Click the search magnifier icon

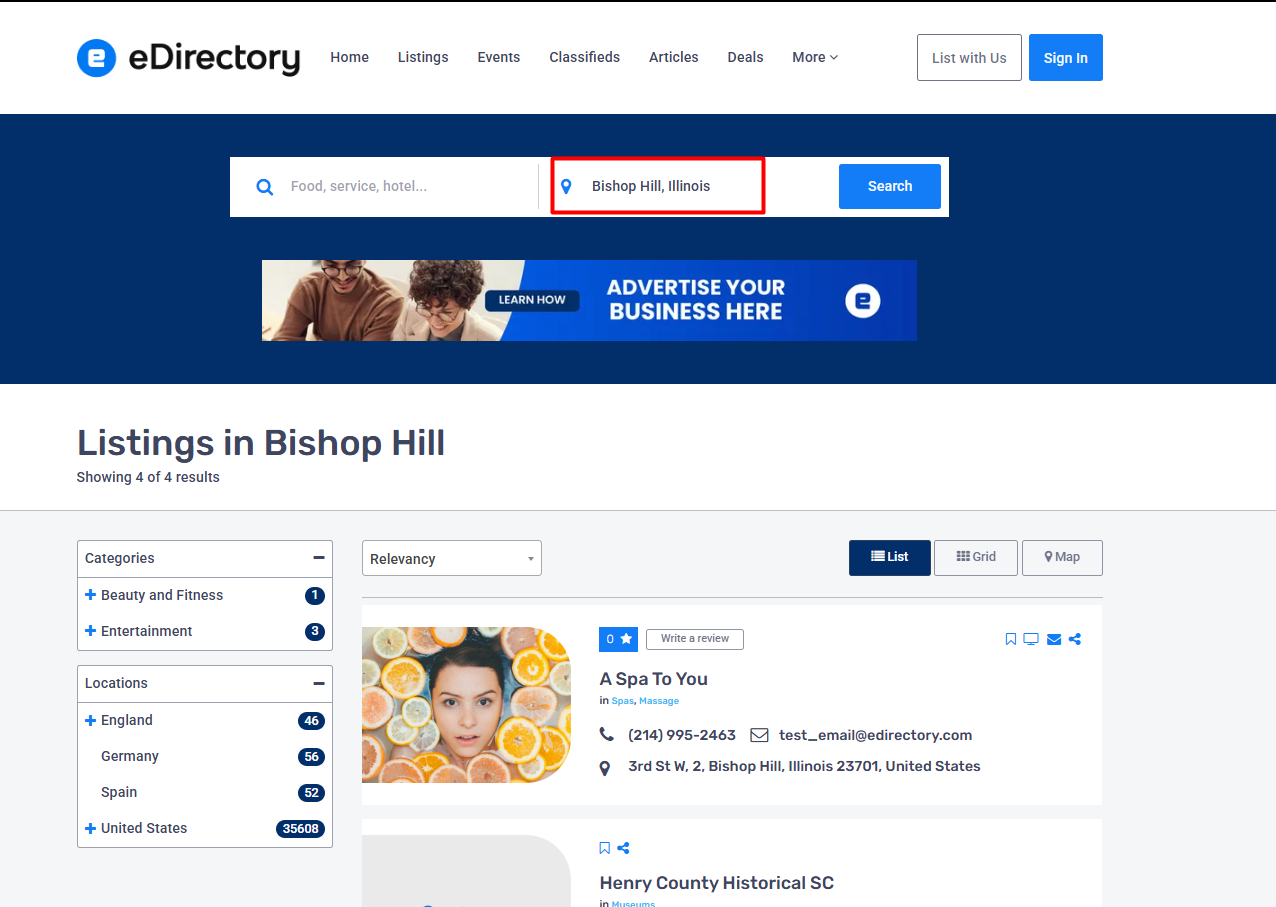coord(264,187)
